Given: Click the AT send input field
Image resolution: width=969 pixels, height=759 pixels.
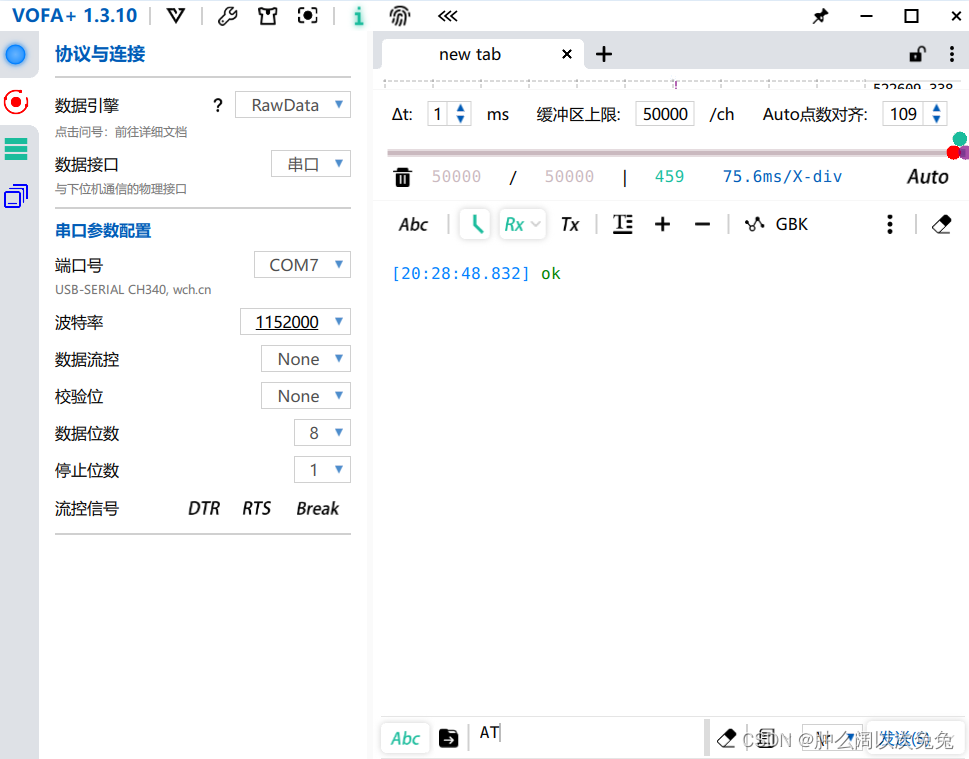Looking at the screenshot, I should click(x=587, y=735).
